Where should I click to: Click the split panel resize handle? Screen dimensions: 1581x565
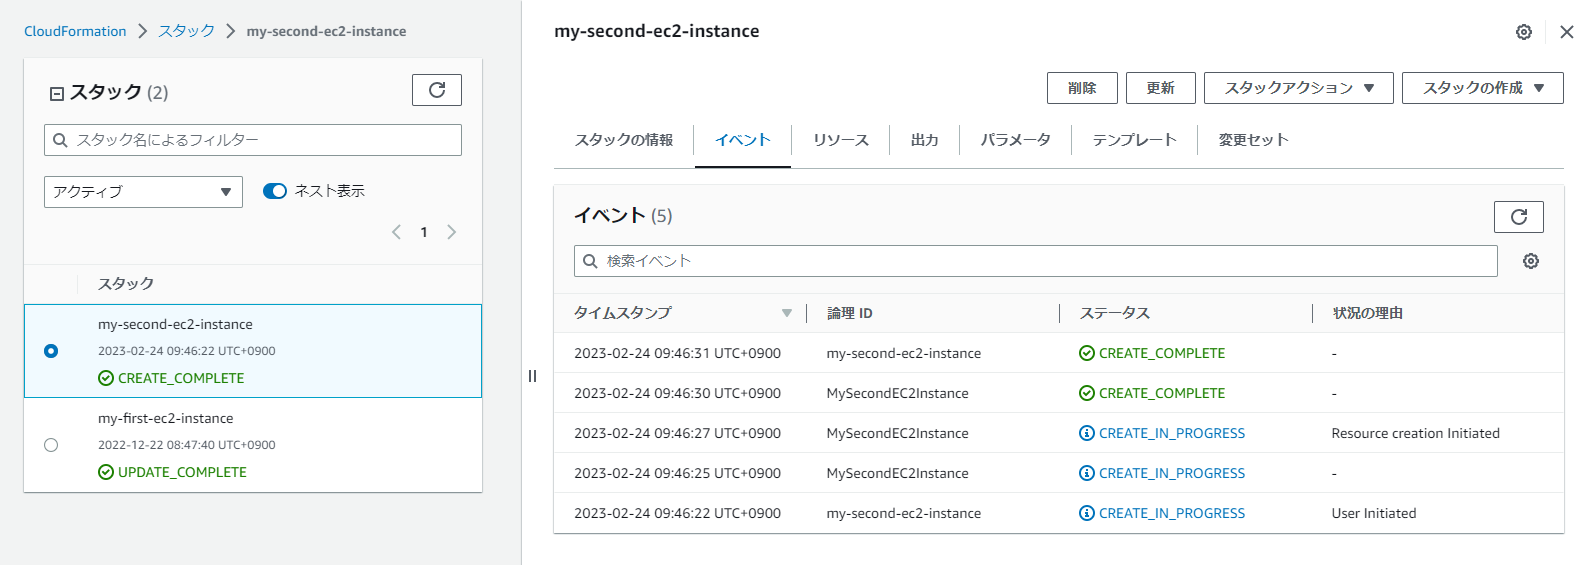tap(532, 376)
